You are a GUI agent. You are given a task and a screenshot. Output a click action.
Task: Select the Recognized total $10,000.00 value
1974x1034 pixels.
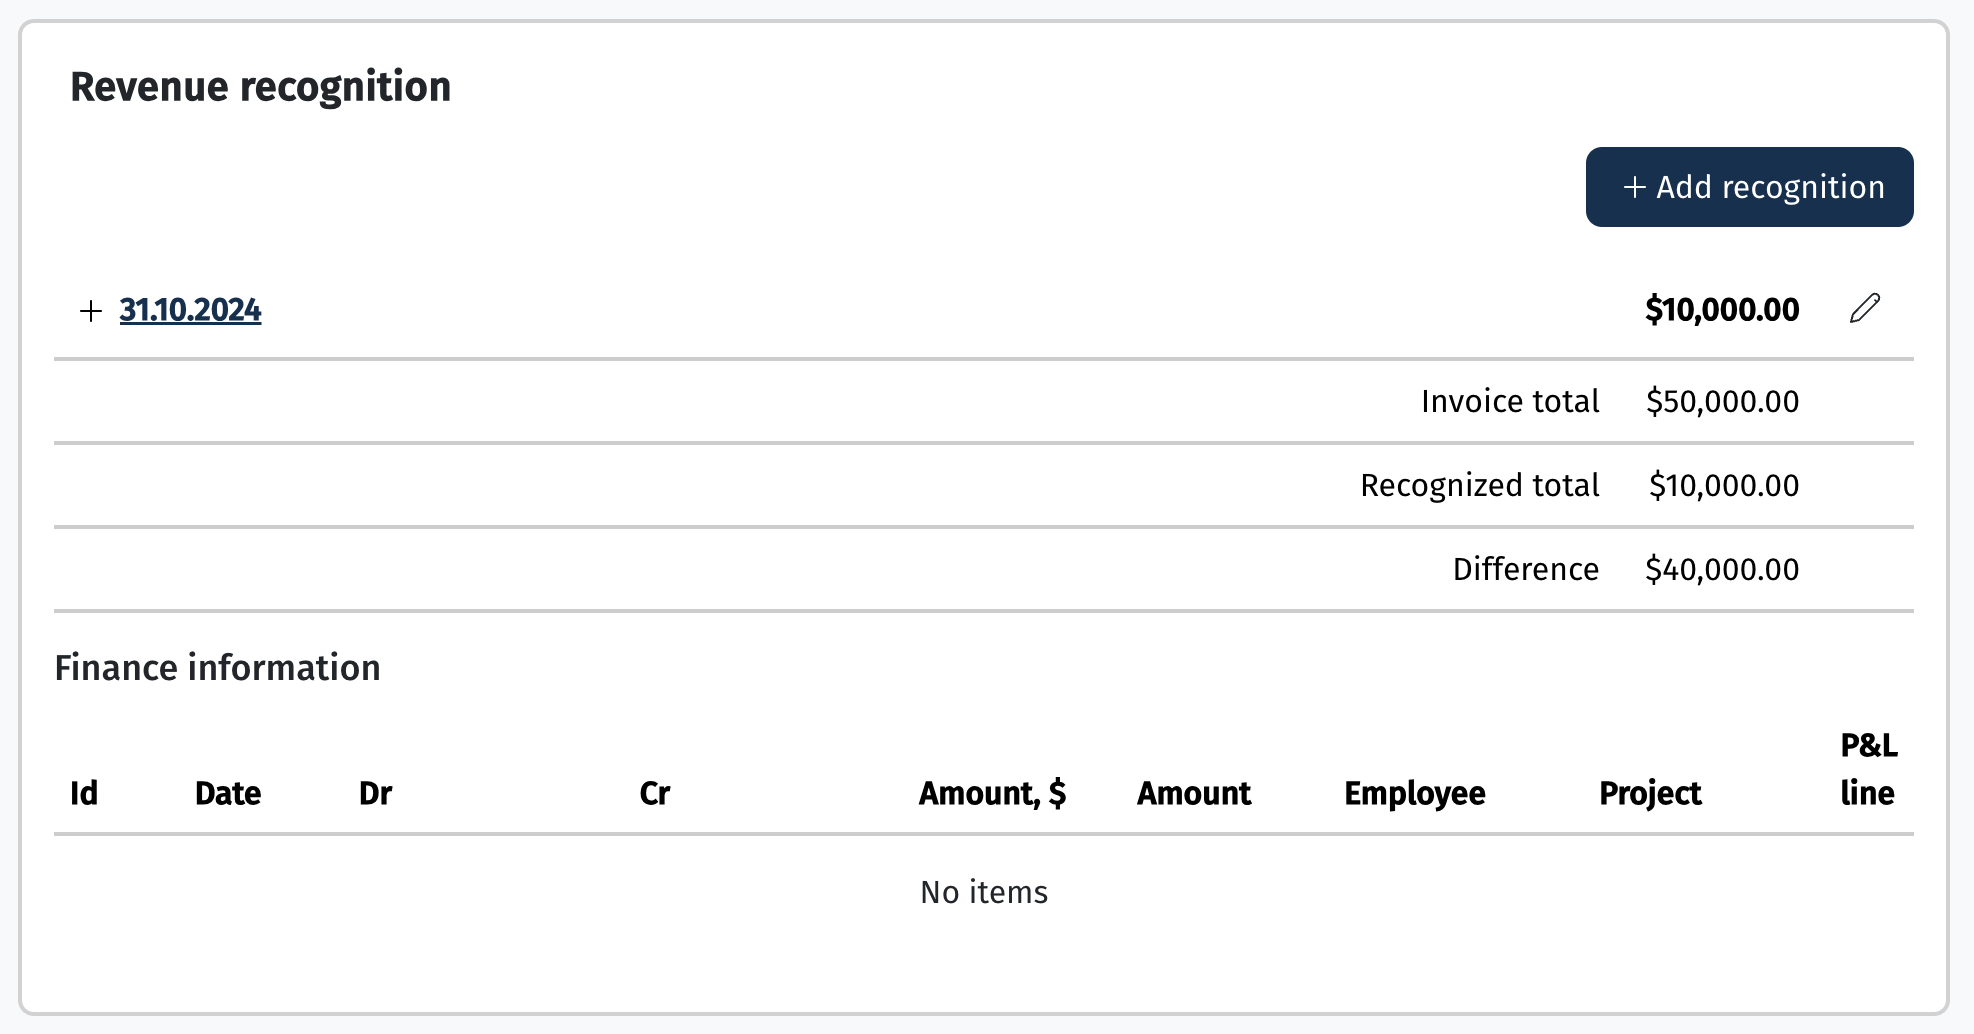[x=1724, y=485]
